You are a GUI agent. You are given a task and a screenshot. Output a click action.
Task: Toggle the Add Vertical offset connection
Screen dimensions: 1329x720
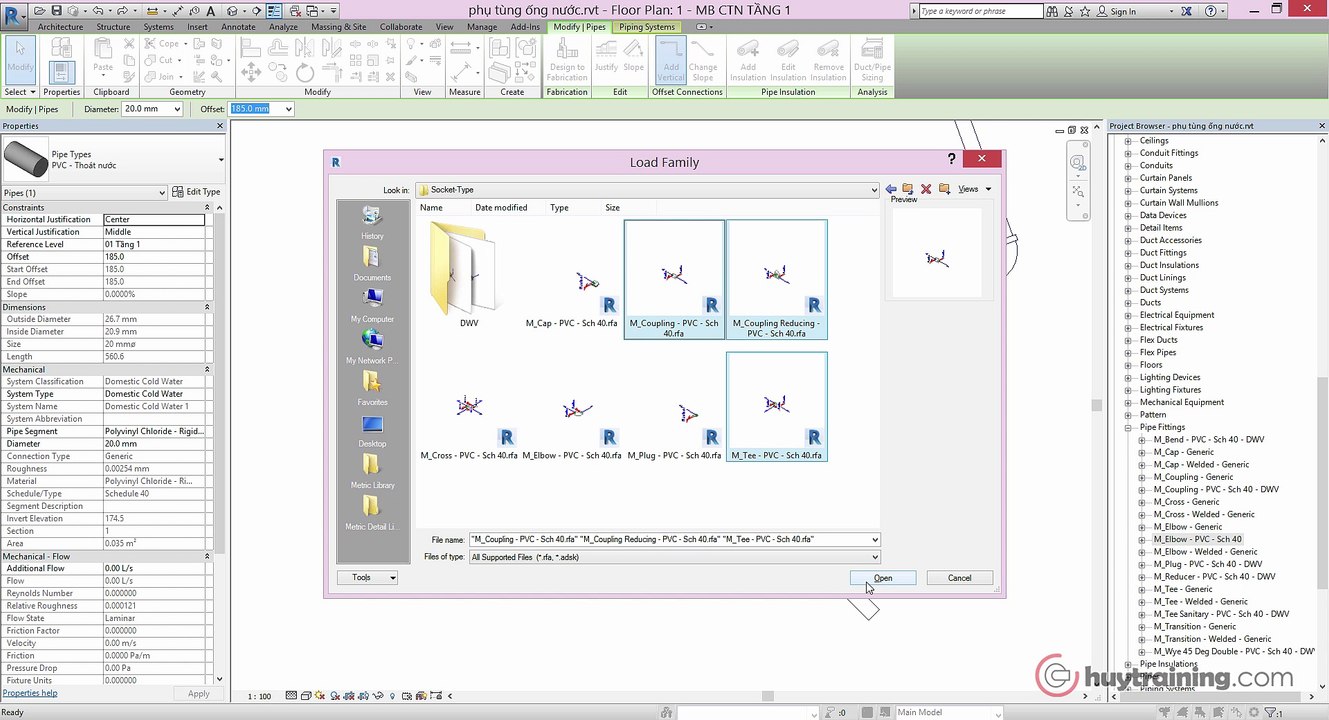[671, 60]
